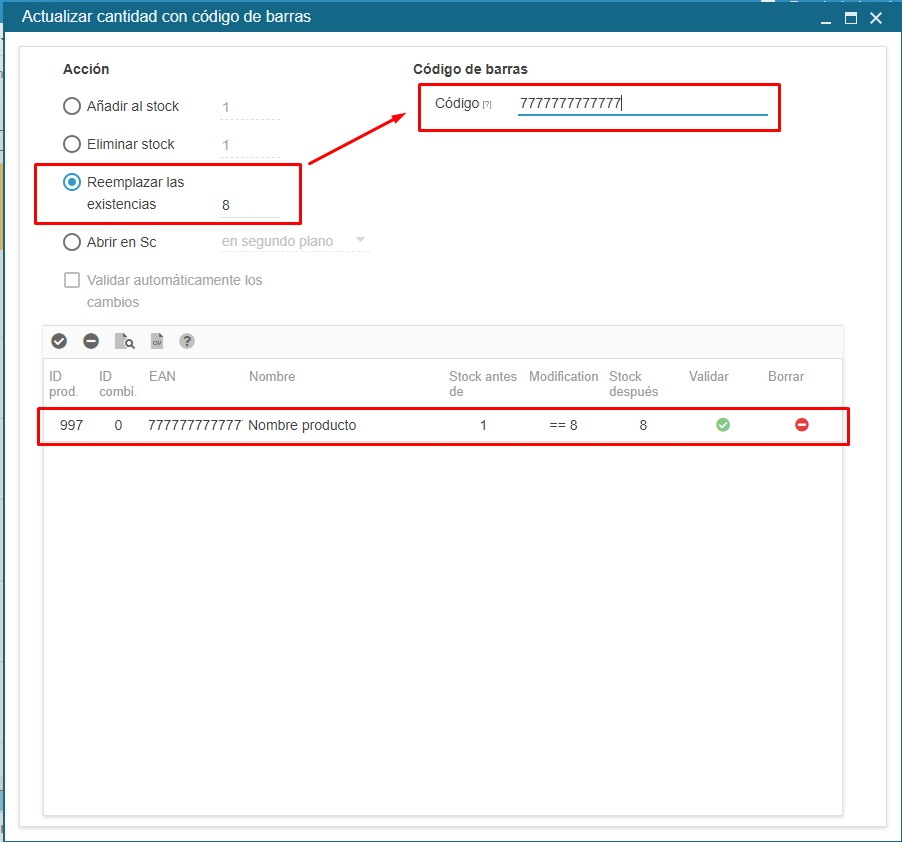This screenshot has width=902, height=842.
Task: Select the 'Eliminar stock' radio option
Action: 72,144
